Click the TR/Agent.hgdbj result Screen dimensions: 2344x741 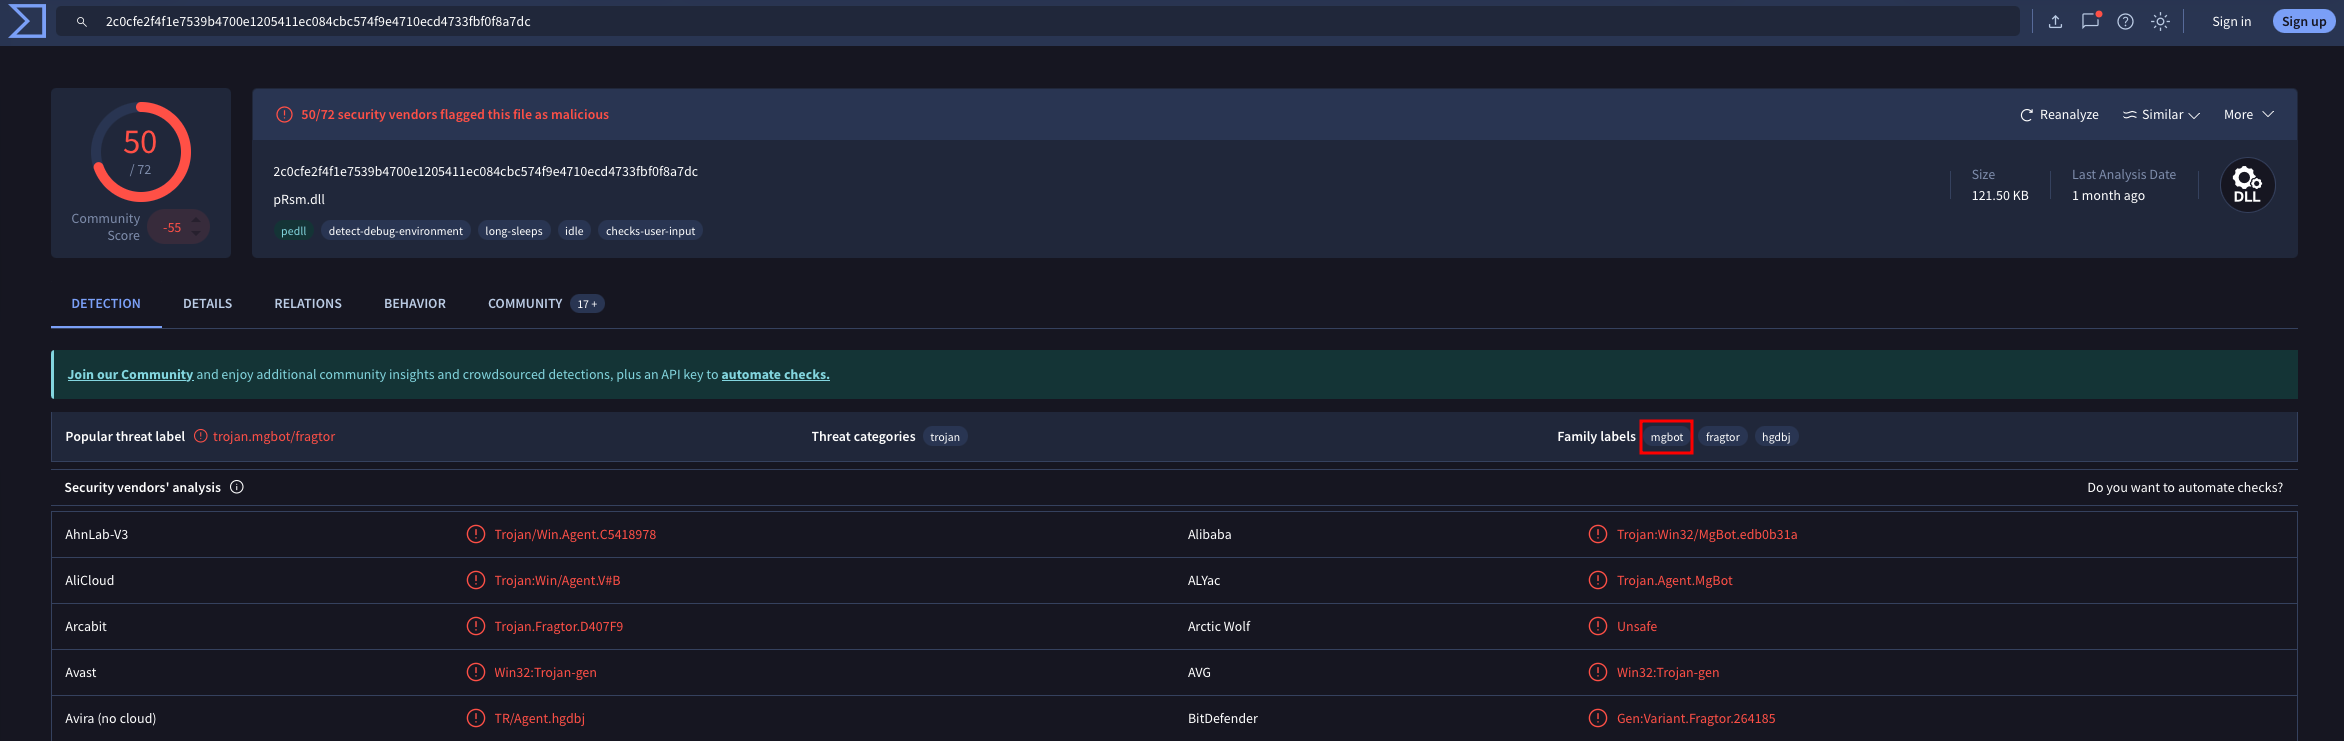539,718
